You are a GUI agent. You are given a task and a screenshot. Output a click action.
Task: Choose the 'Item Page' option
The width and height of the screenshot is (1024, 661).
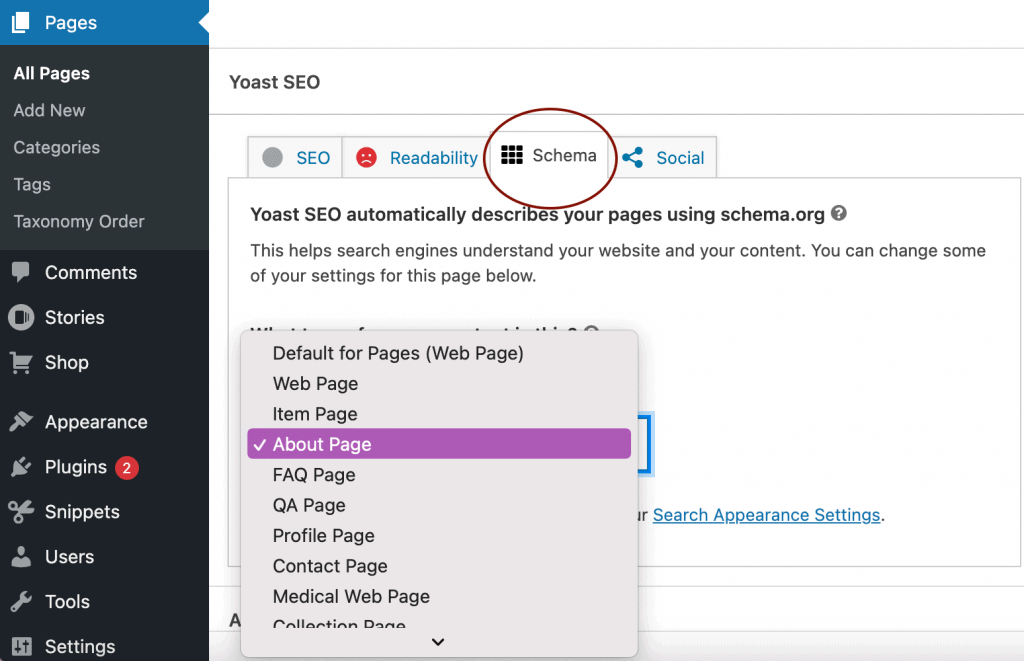tap(439, 414)
